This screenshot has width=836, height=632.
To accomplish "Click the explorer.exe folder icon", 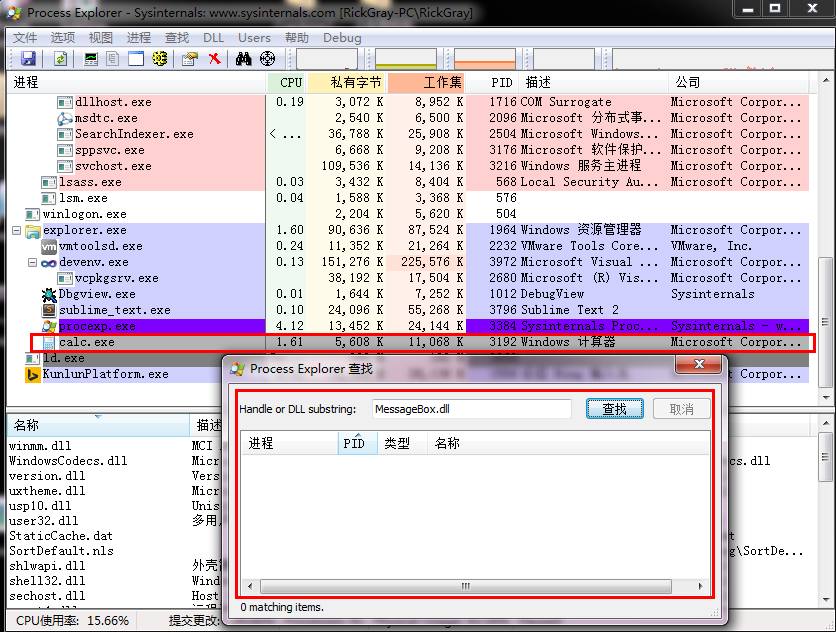I will tap(33, 231).
